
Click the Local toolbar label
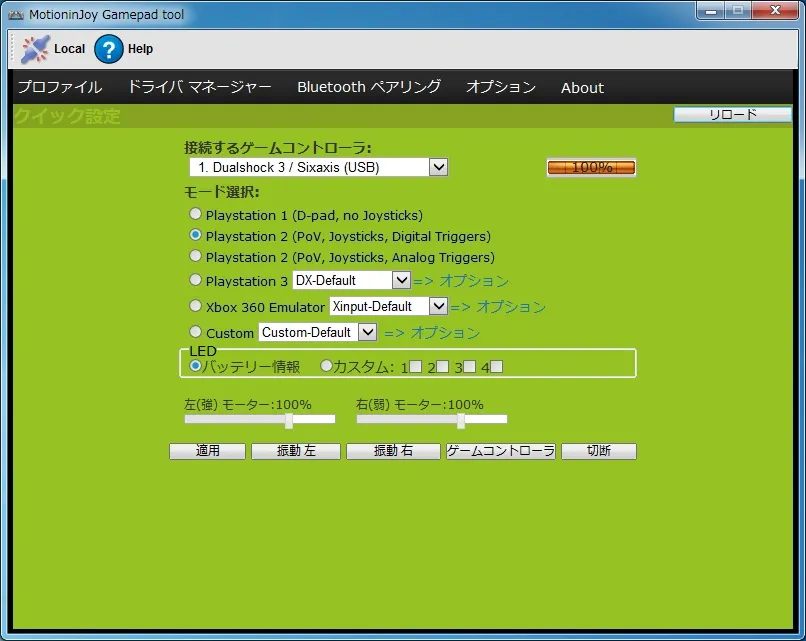pos(69,49)
